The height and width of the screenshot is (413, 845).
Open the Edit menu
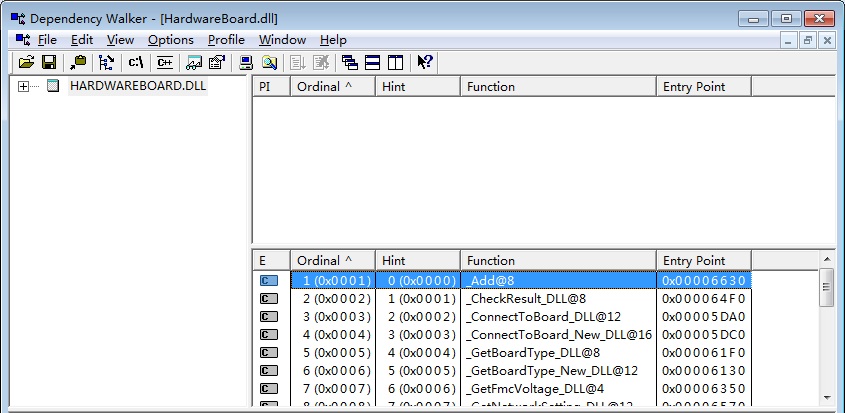click(82, 40)
